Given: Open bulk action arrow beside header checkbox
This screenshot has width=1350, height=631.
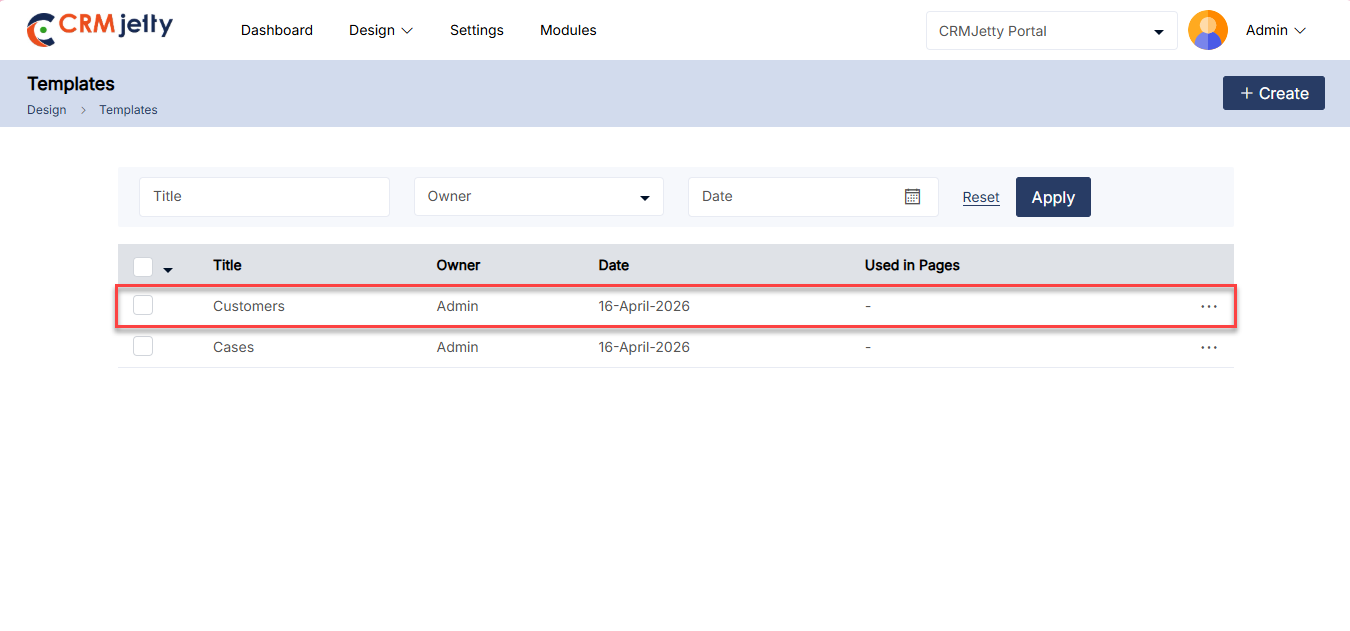Looking at the screenshot, I should 168,270.
